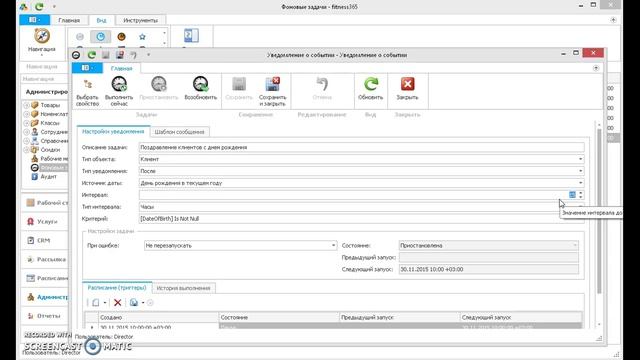640x360 pixels.
Task: Expand the Классы tree node
Action: (x=27, y=123)
